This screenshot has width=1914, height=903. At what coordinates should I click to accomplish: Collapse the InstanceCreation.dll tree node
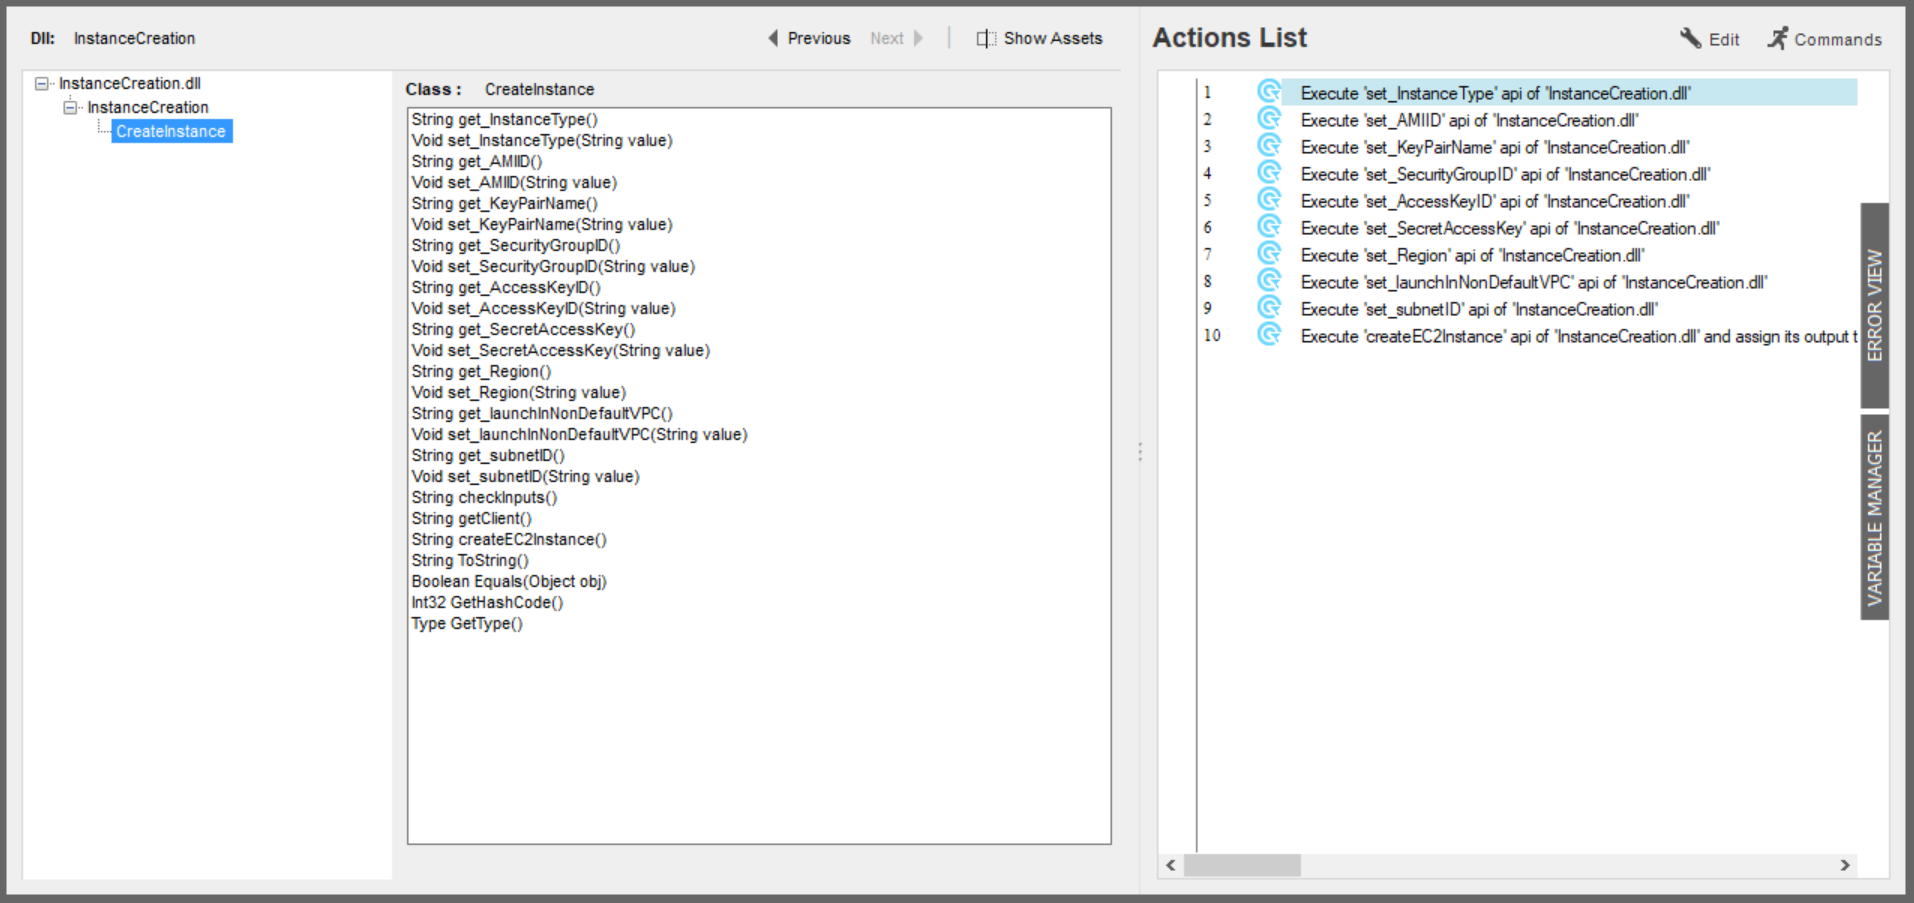41,84
